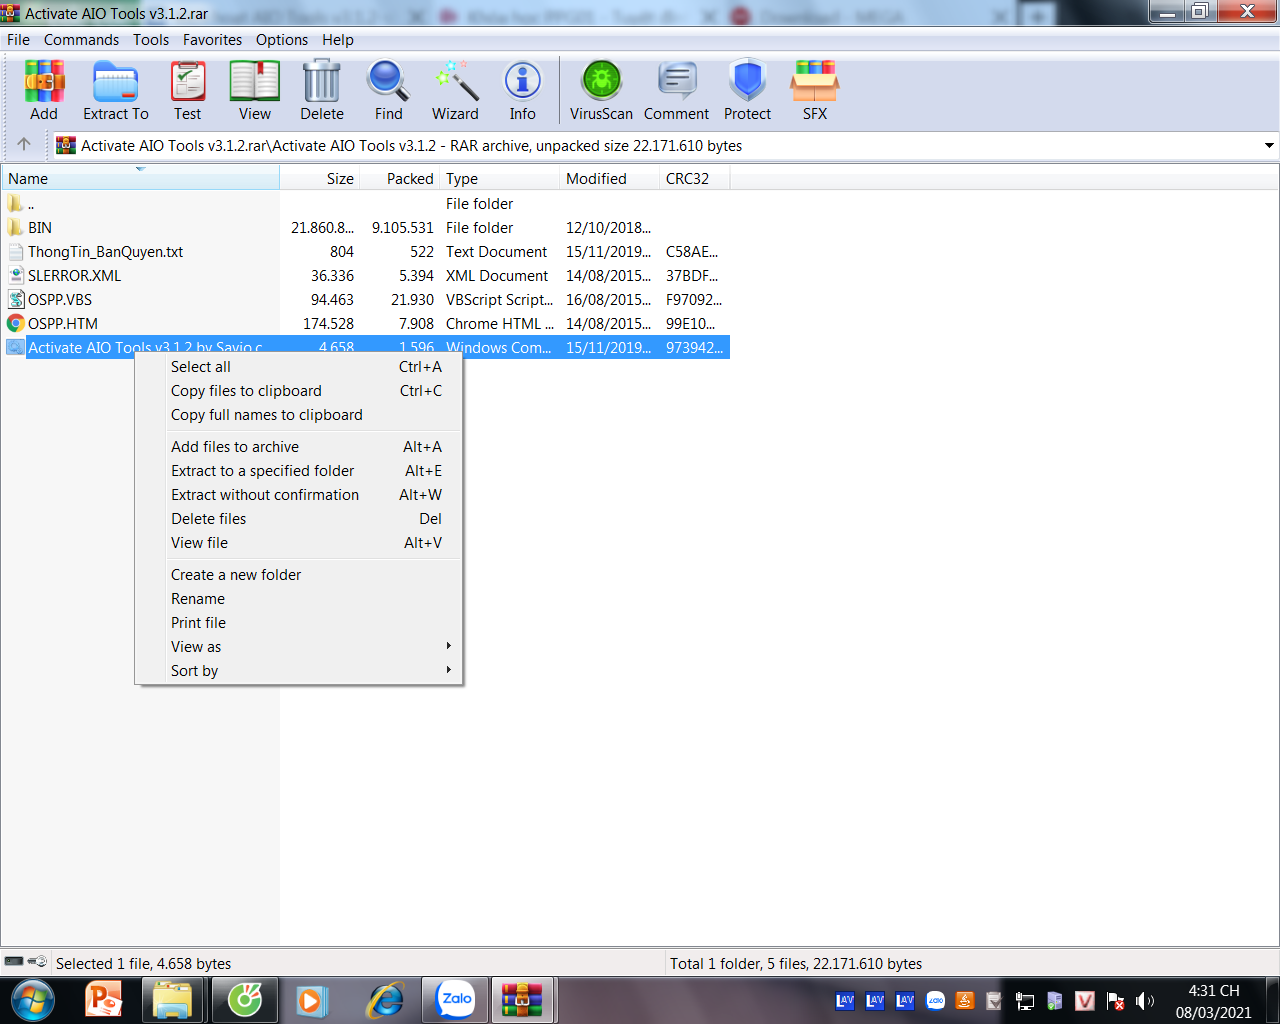Choose Create a new folder
The height and width of the screenshot is (1024, 1280).
(x=298, y=575)
